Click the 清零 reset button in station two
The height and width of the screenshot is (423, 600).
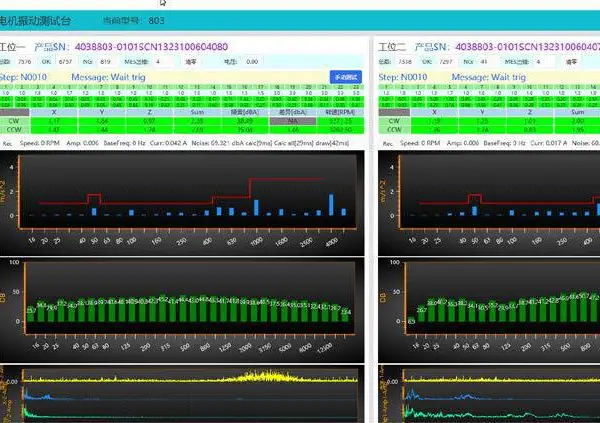point(571,62)
